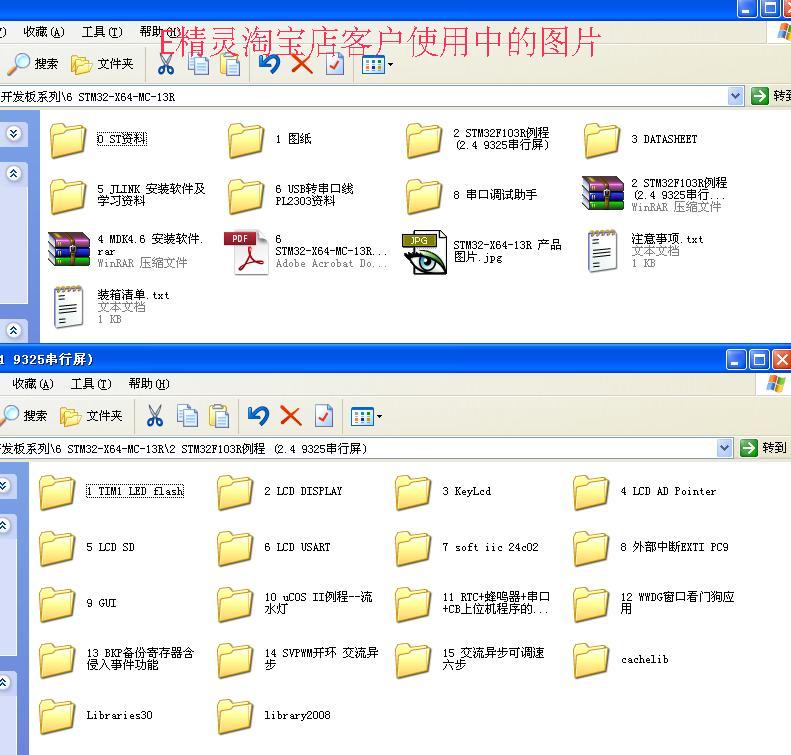Select STM32-X64-13R 产品图片.jpg file
The height and width of the screenshot is (755, 791).
pos(481,251)
